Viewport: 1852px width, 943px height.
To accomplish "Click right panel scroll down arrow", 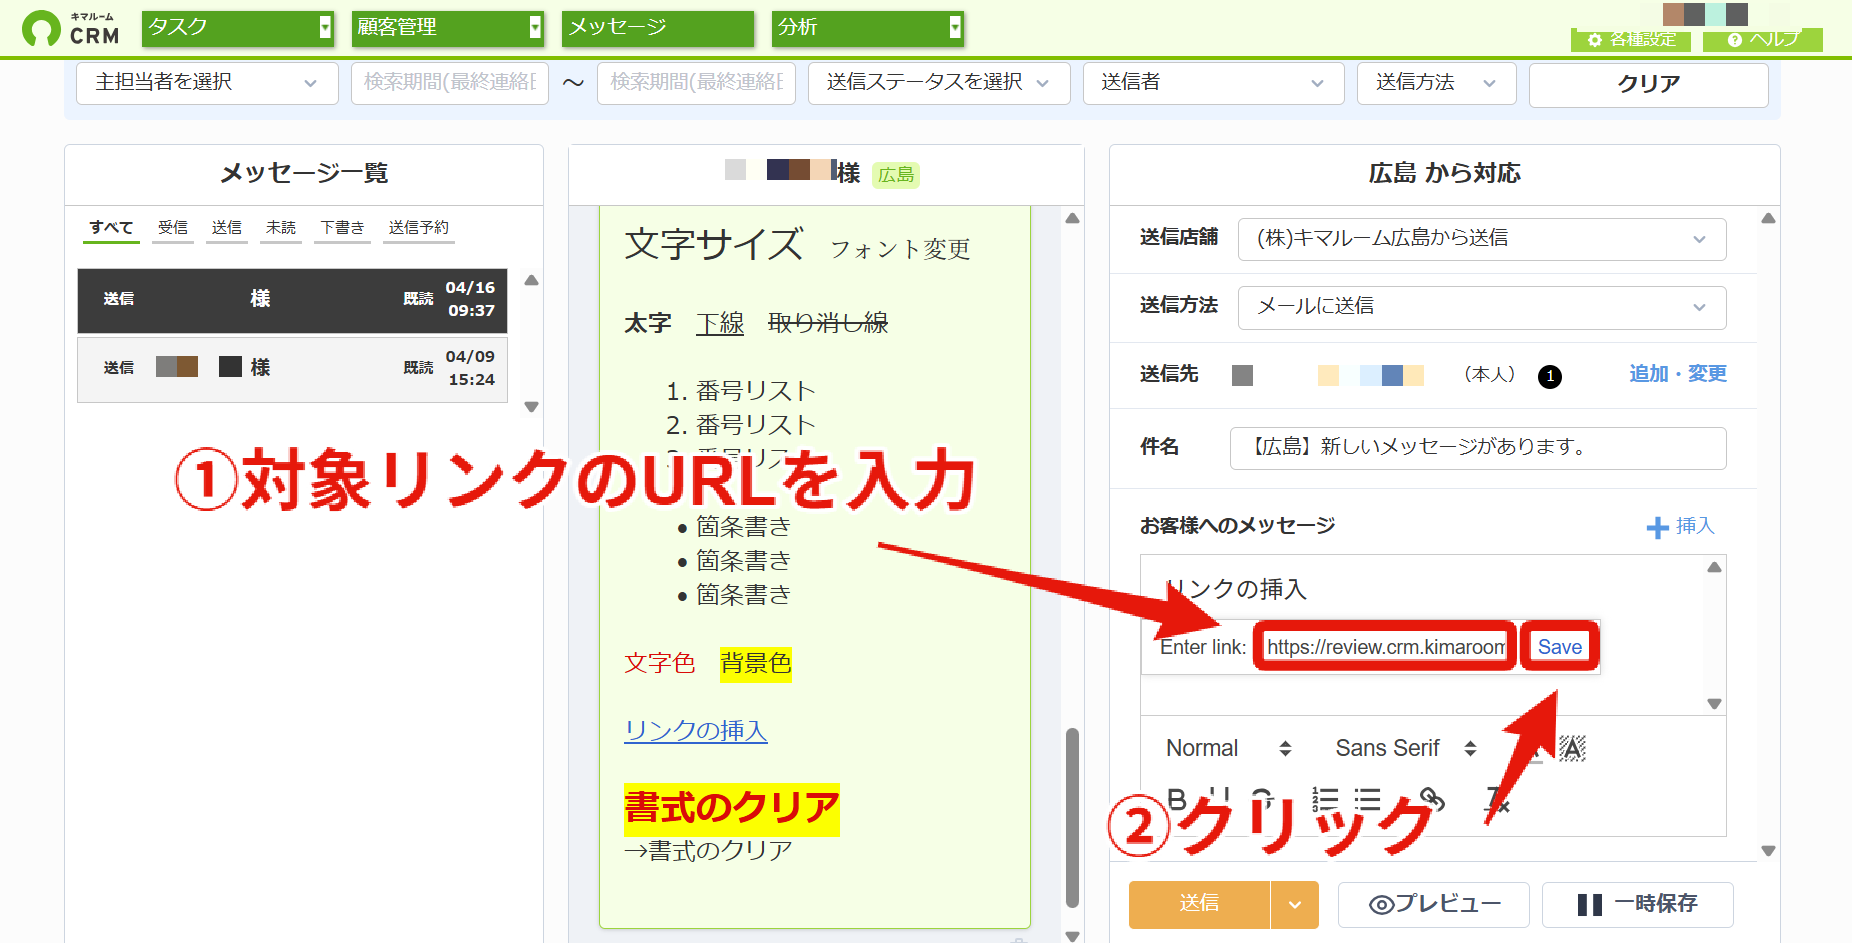I will coord(1768,851).
